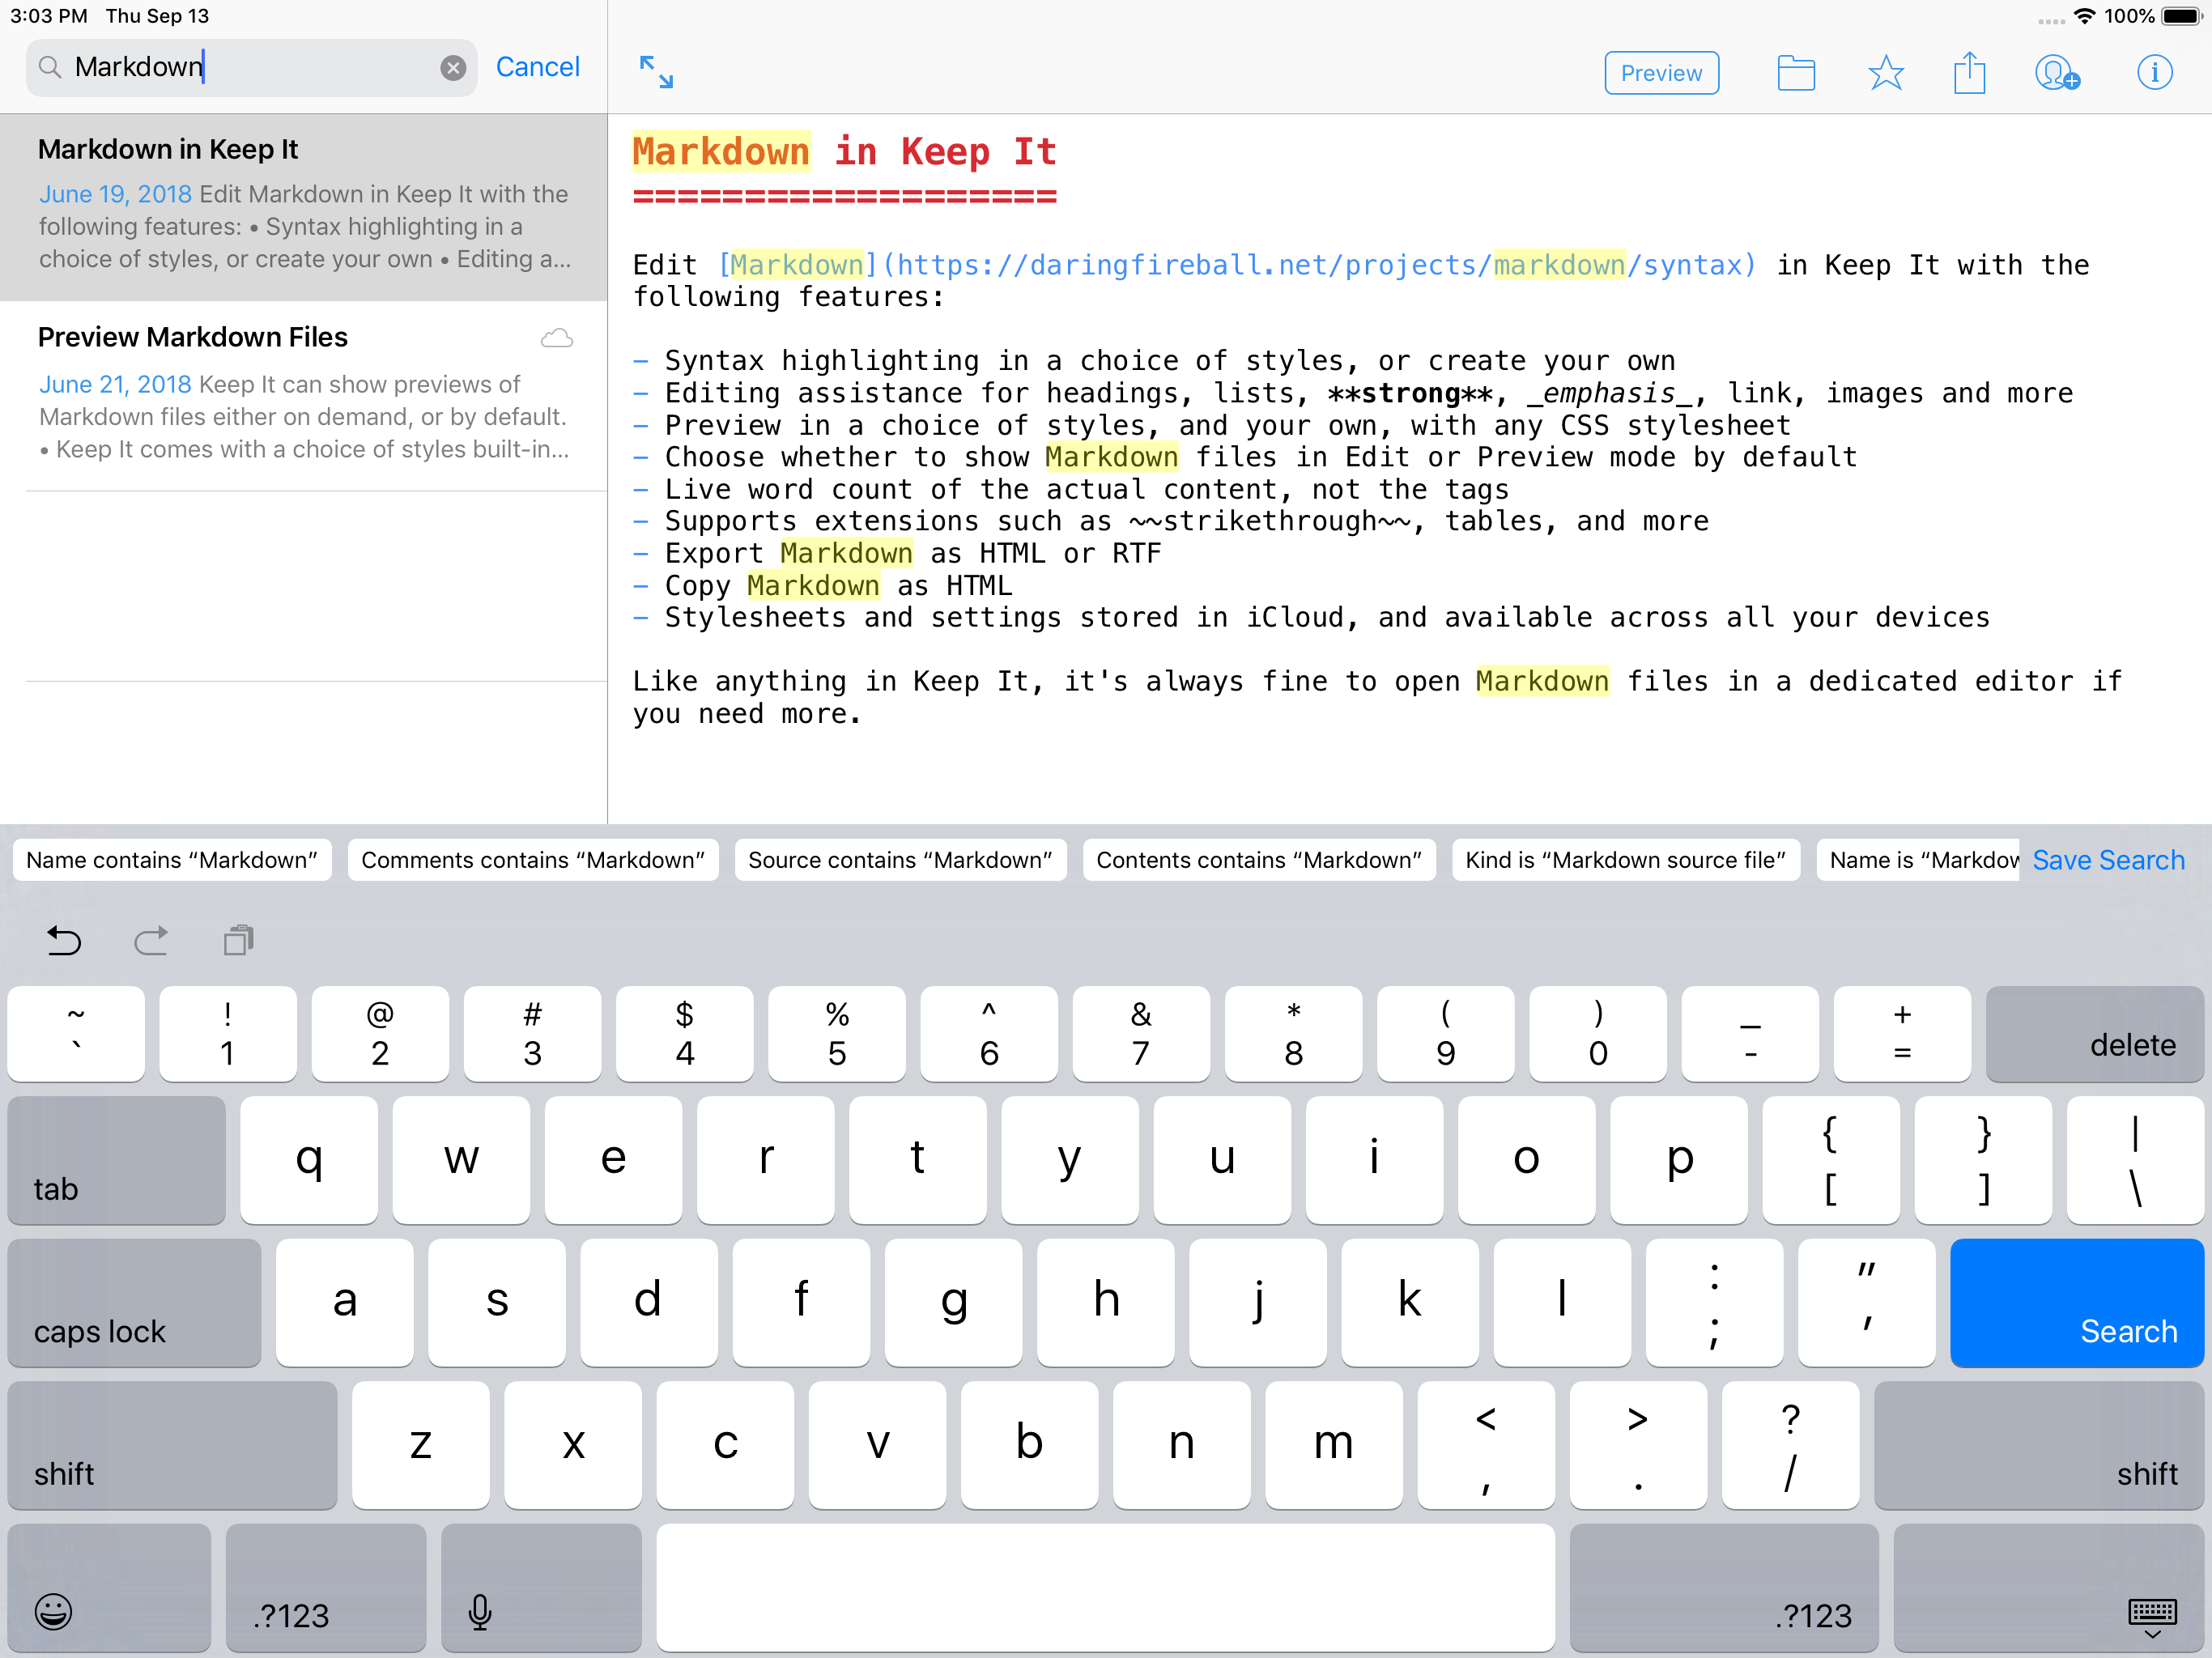Choose the Comments contains "Markdown" suggestion
2212x1658 pixels.
(533, 860)
